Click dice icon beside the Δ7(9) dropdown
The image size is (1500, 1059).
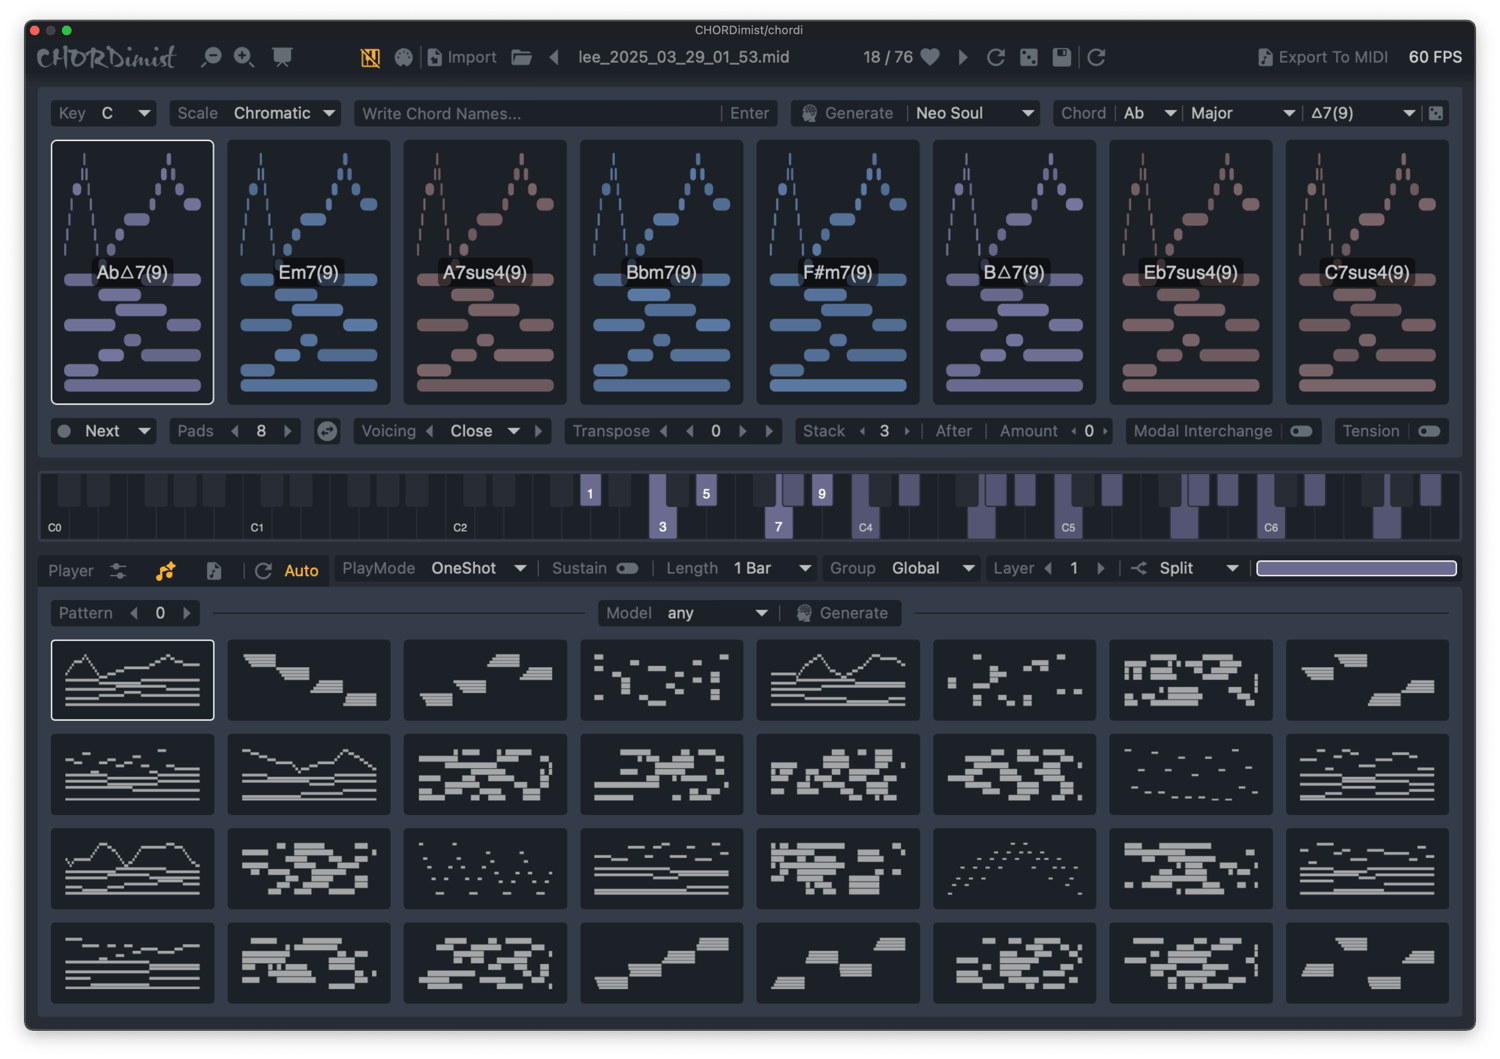(1435, 113)
